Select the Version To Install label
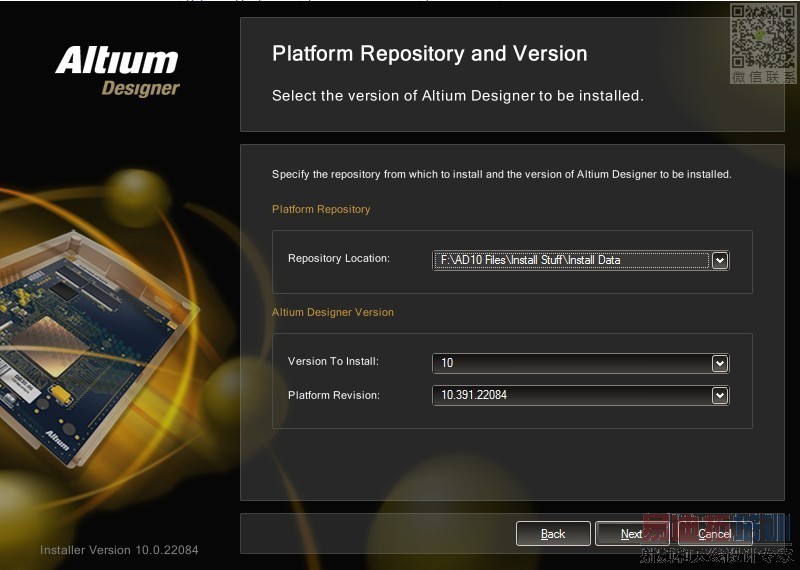The height and width of the screenshot is (570, 800). (334, 361)
